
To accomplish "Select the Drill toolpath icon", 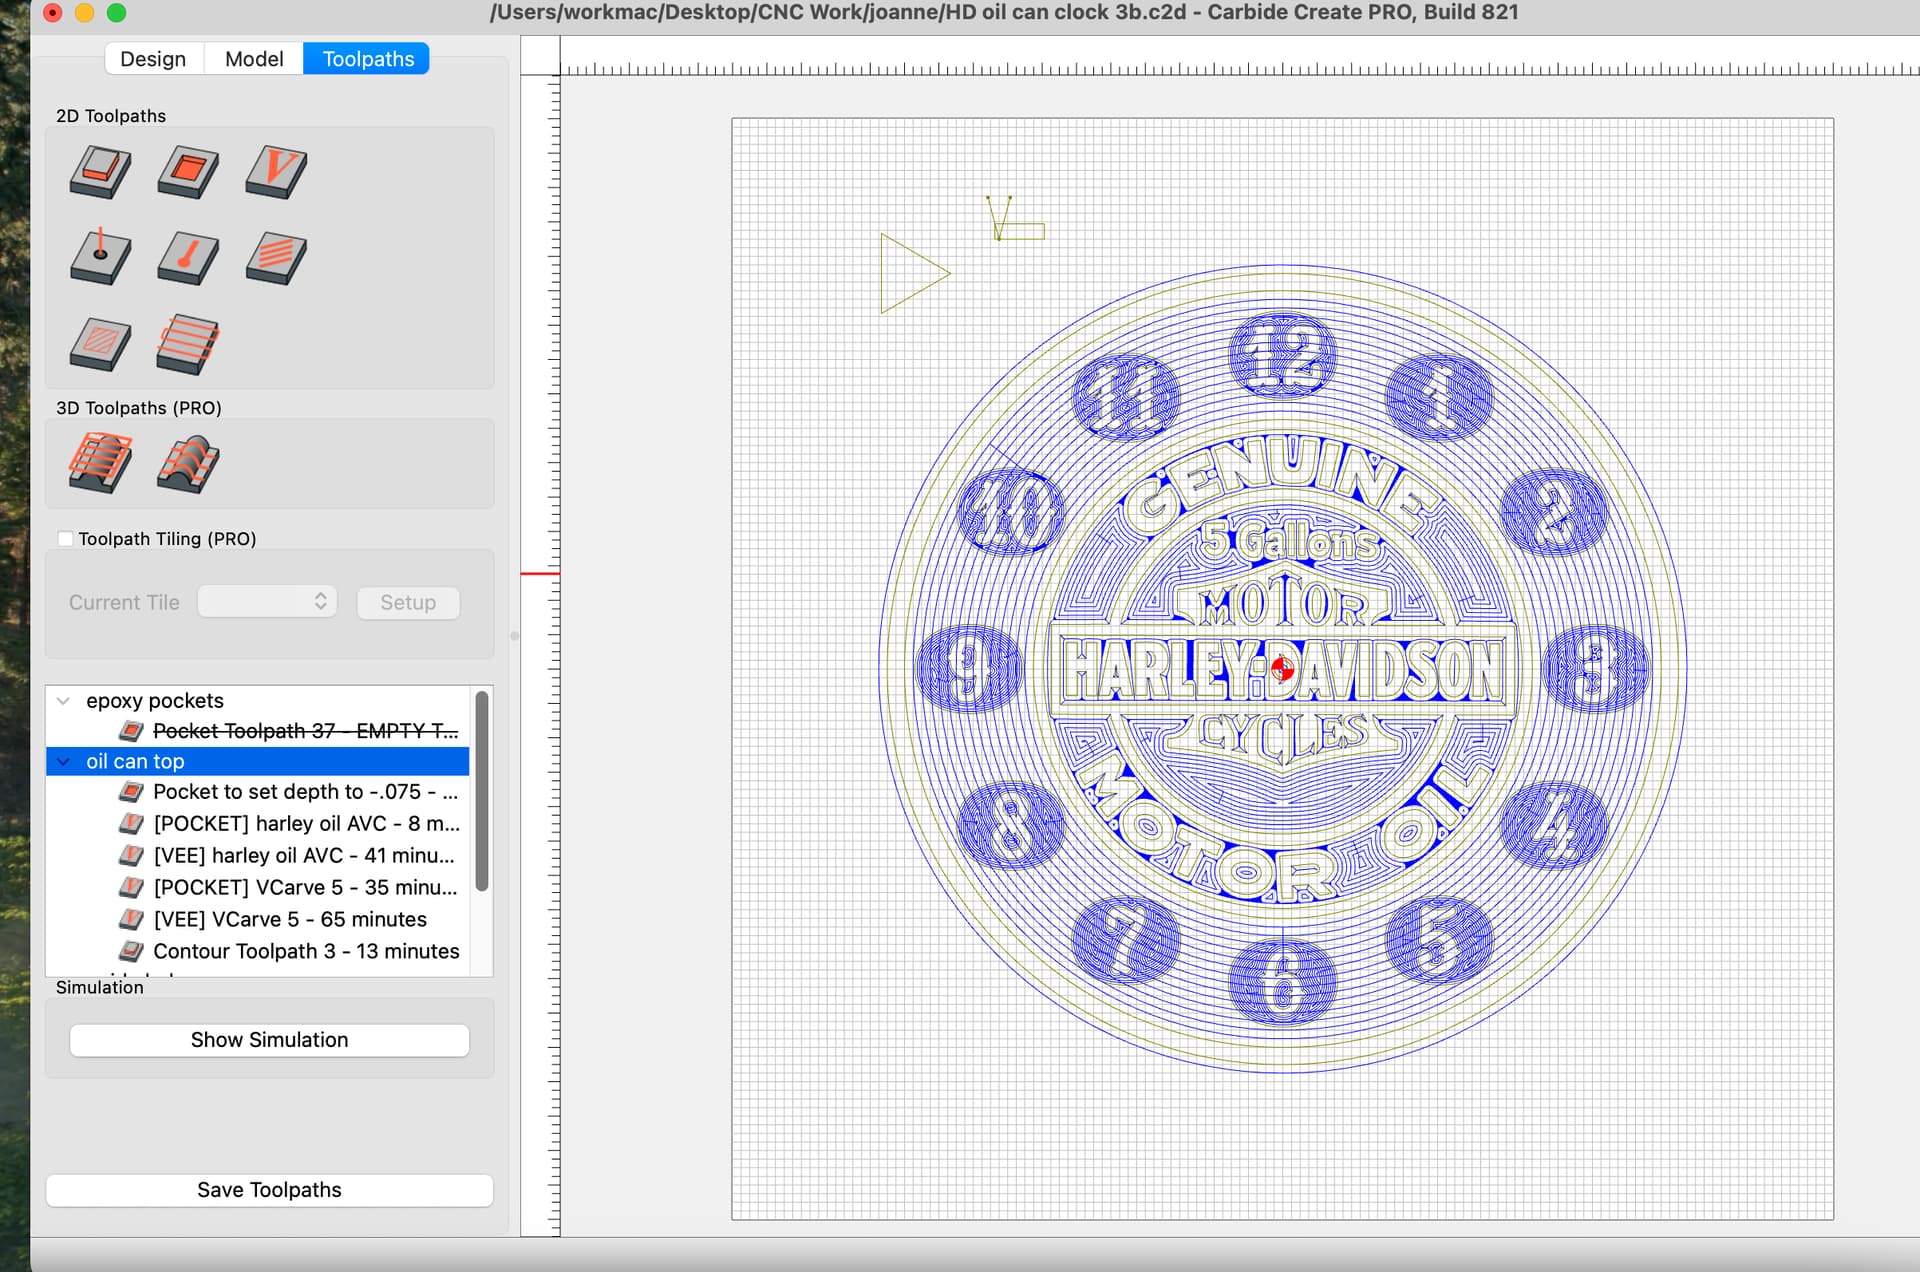I will point(100,257).
